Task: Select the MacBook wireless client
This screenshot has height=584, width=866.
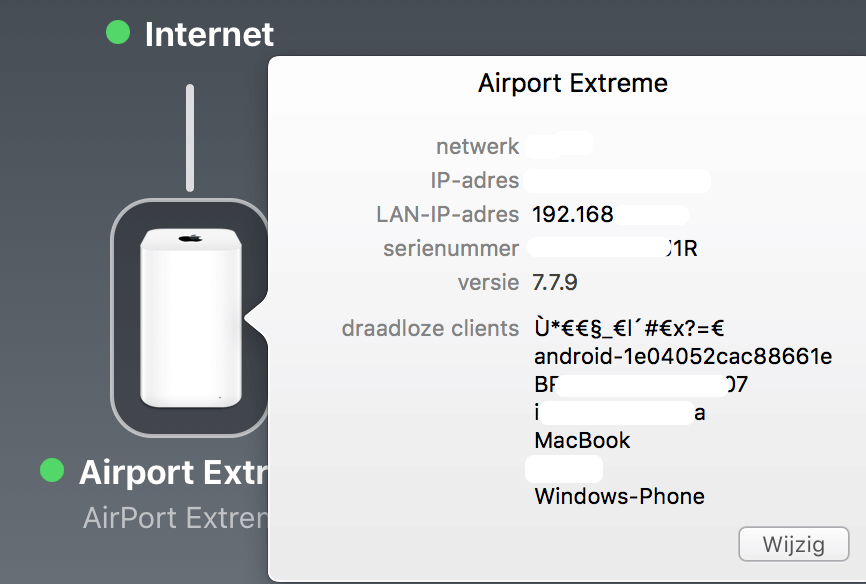Action: (x=583, y=440)
